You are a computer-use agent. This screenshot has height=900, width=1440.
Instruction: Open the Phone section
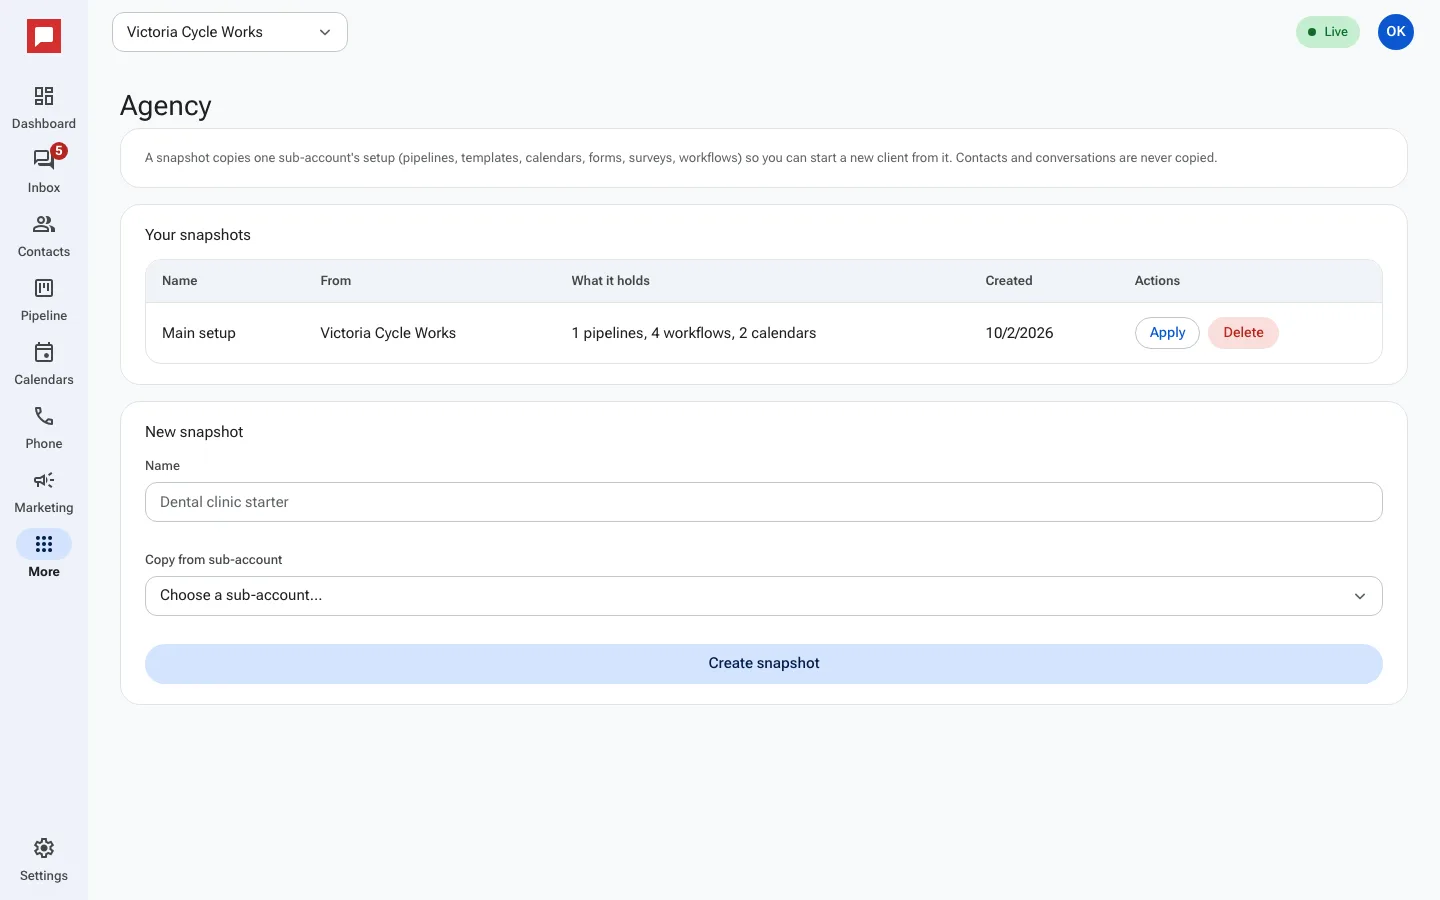point(44,428)
